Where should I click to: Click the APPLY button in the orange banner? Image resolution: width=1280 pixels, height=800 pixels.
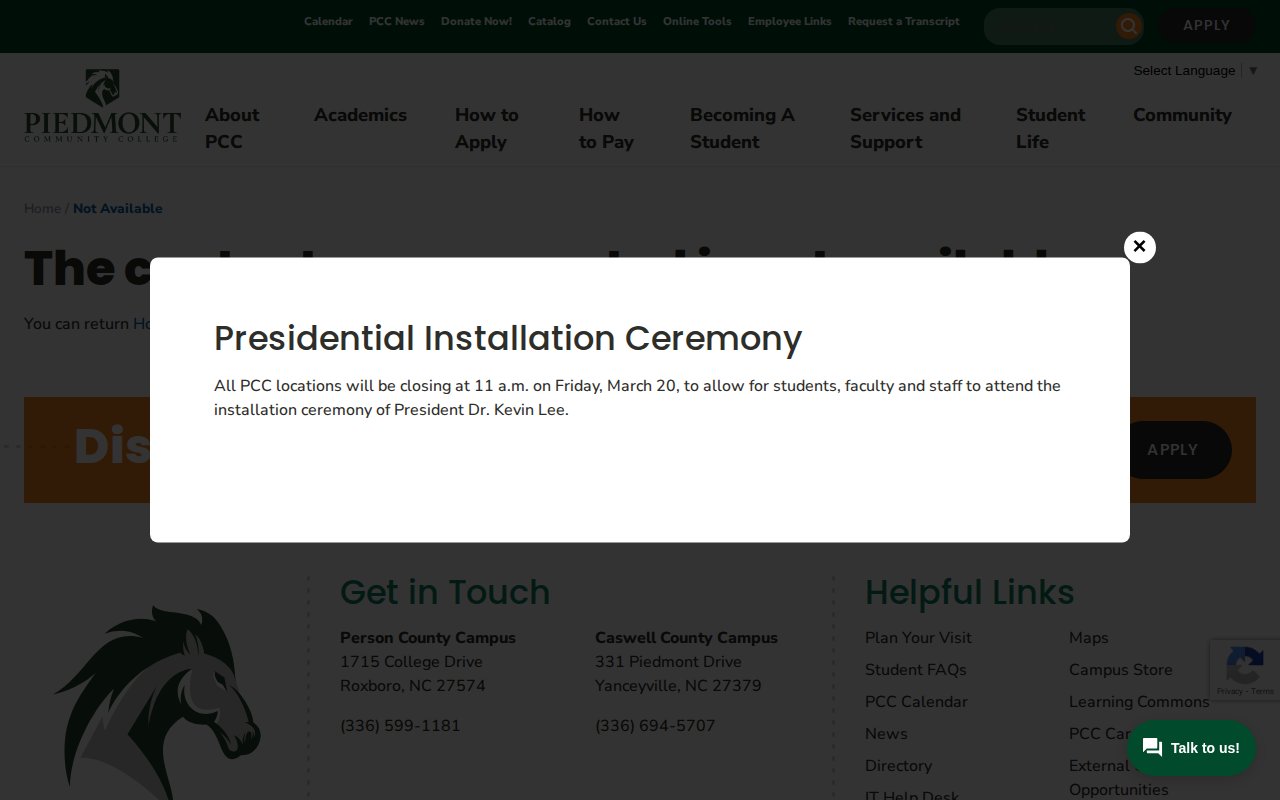click(1172, 449)
